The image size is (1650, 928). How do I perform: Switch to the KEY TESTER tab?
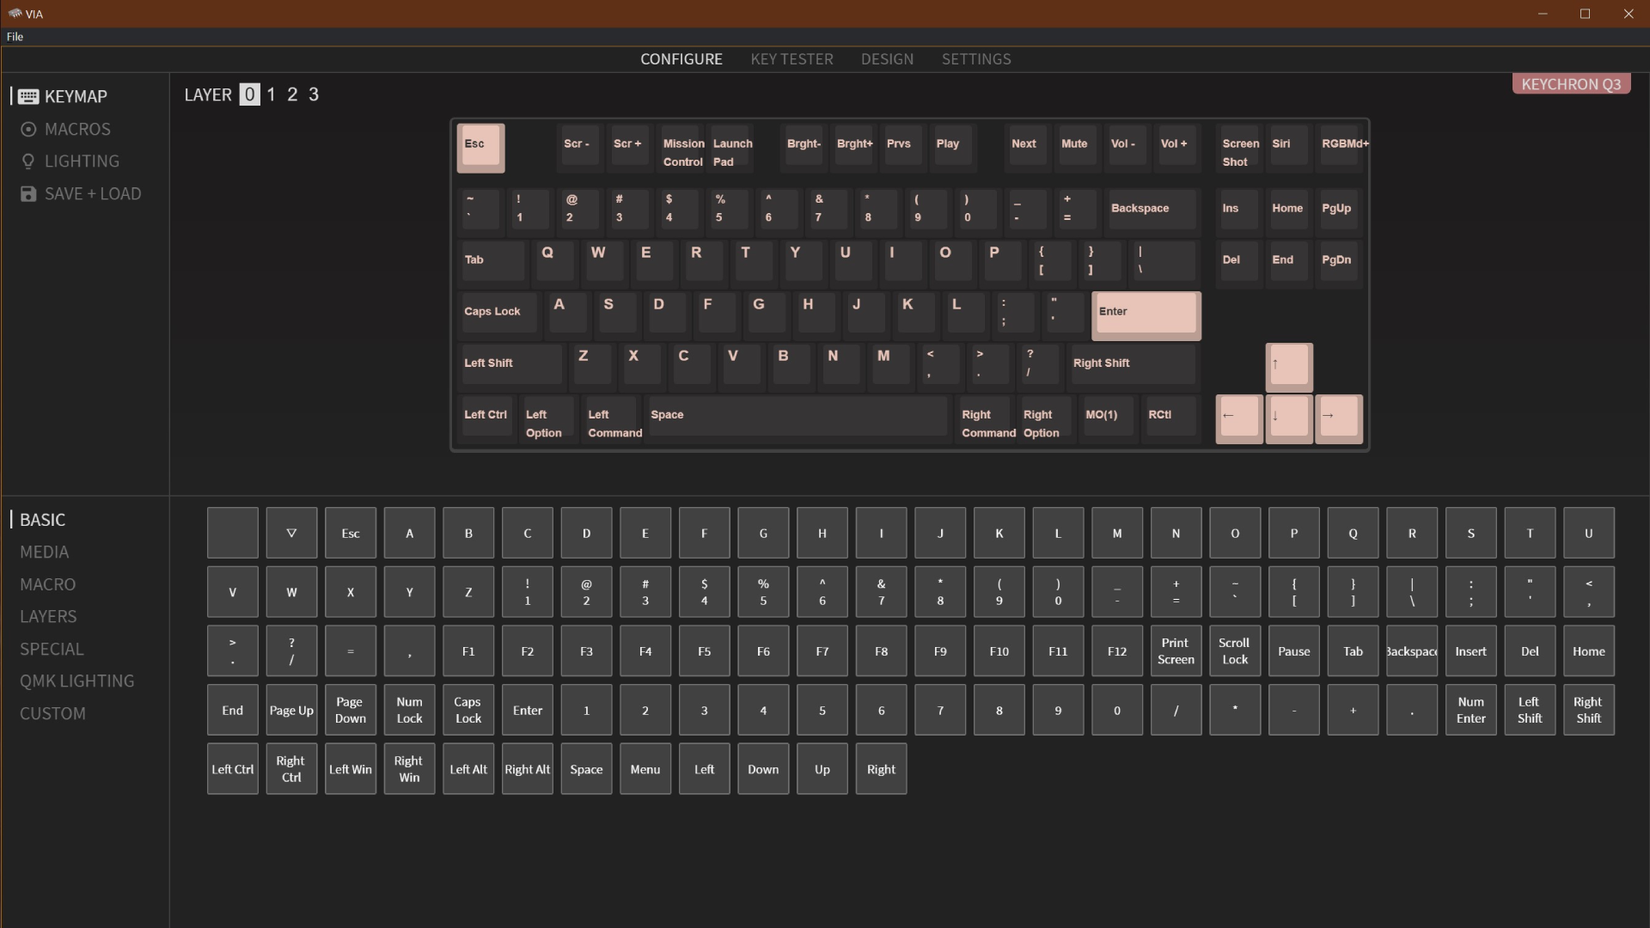click(x=791, y=59)
